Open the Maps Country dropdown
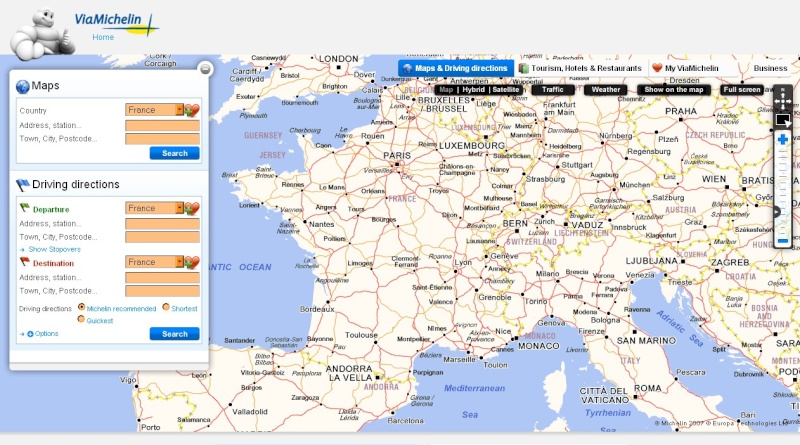 pos(154,110)
